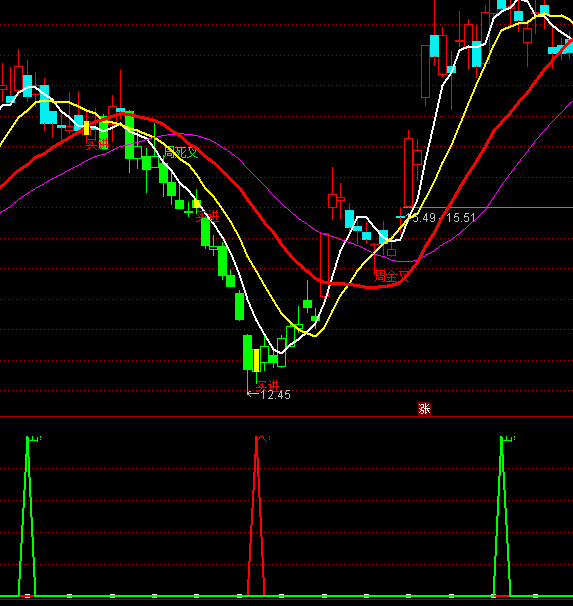Click the gray horizontal price level line
The height and width of the screenshot is (606, 573).
[x=488, y=208]
